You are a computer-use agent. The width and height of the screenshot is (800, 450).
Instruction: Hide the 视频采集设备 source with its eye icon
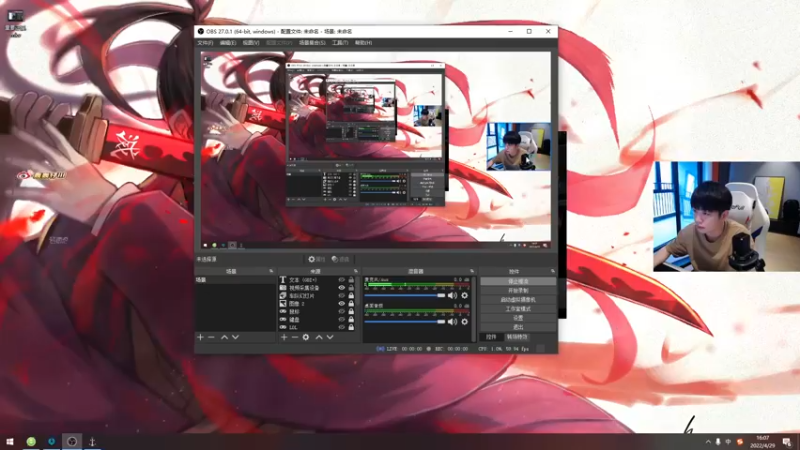[x=342, y=288]
